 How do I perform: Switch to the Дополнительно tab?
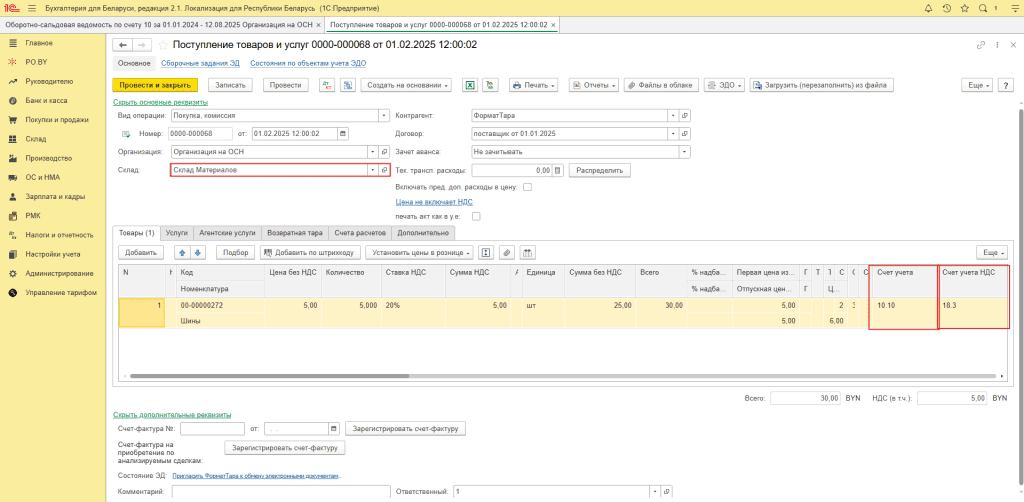(x=423, y=232)
